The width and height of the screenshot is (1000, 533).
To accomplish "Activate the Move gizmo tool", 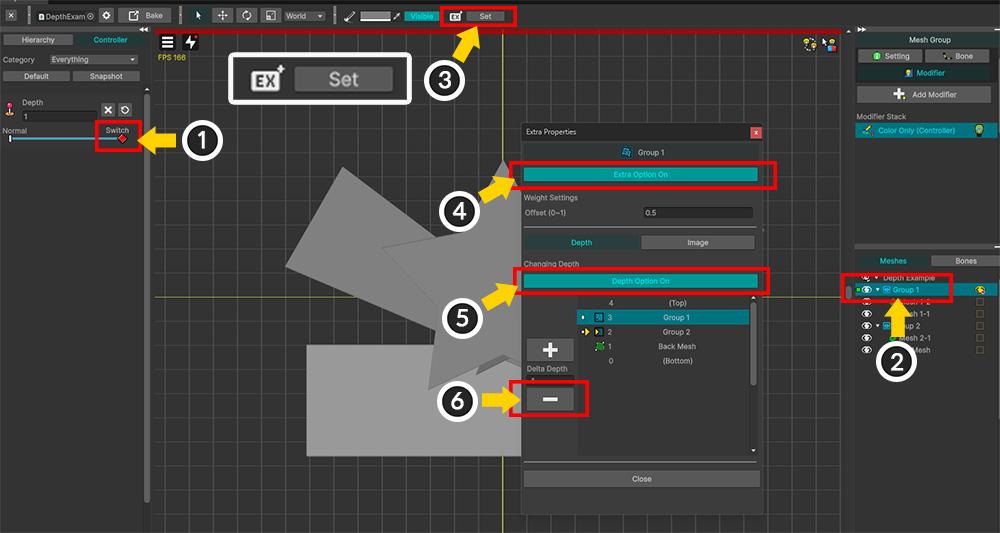I will point(221,16).
